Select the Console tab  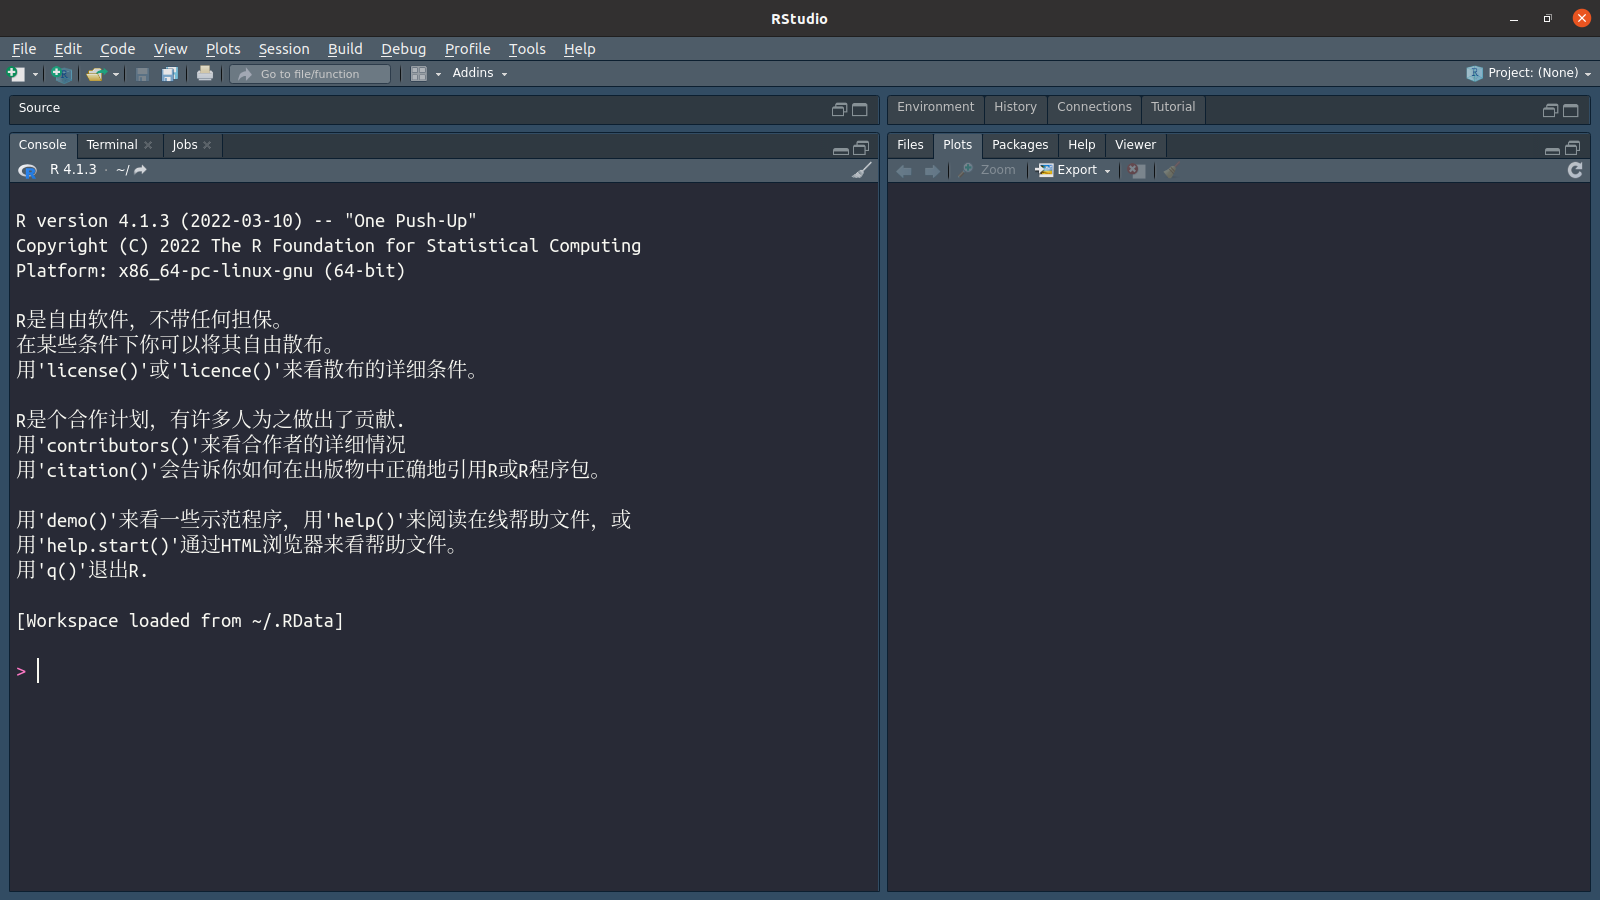click(42, 145)
